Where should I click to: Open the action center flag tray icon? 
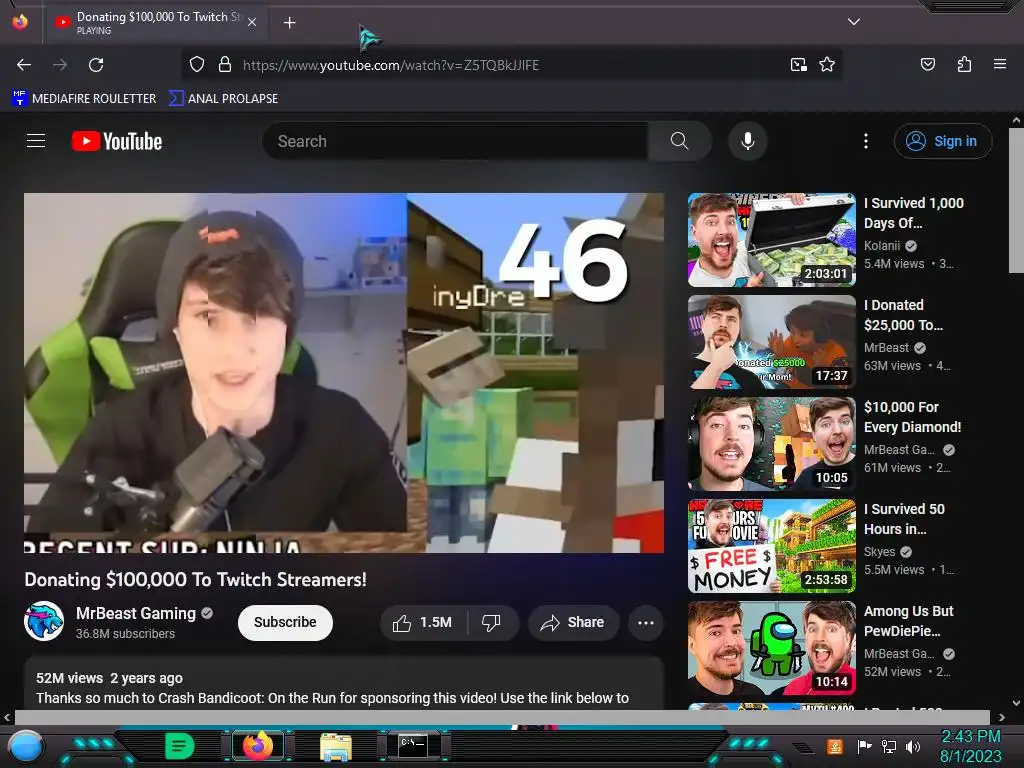[x=864, y=746]
